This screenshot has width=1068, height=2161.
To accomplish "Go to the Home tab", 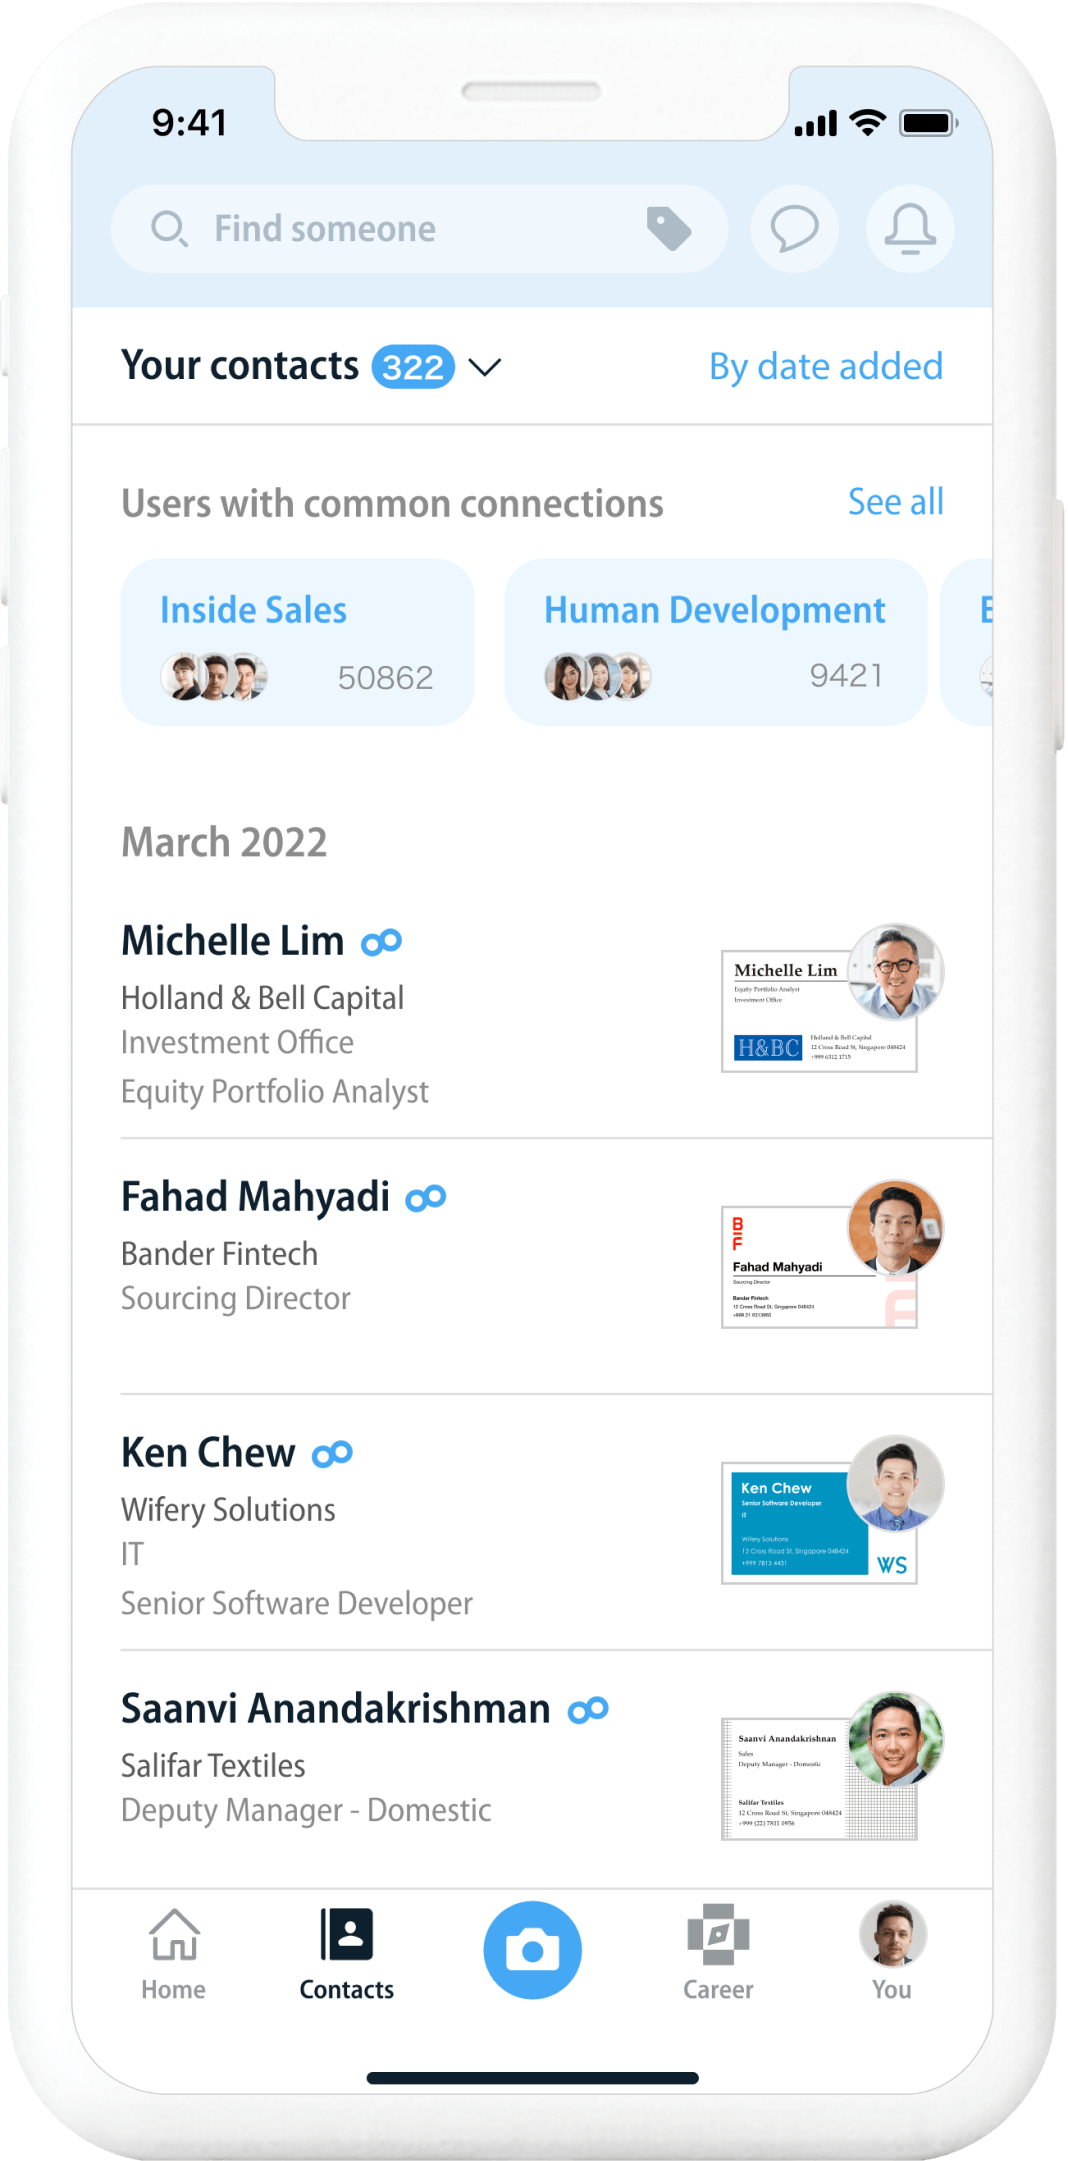I will 174,1952.
